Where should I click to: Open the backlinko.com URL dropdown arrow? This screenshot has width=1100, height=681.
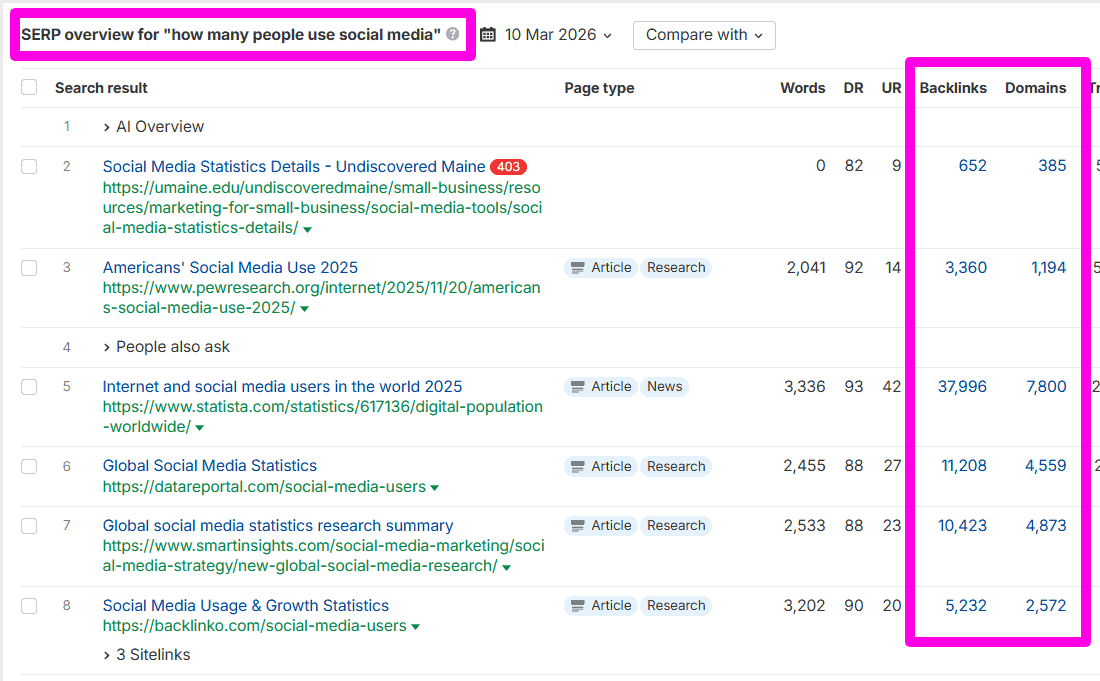coord(415,627)
